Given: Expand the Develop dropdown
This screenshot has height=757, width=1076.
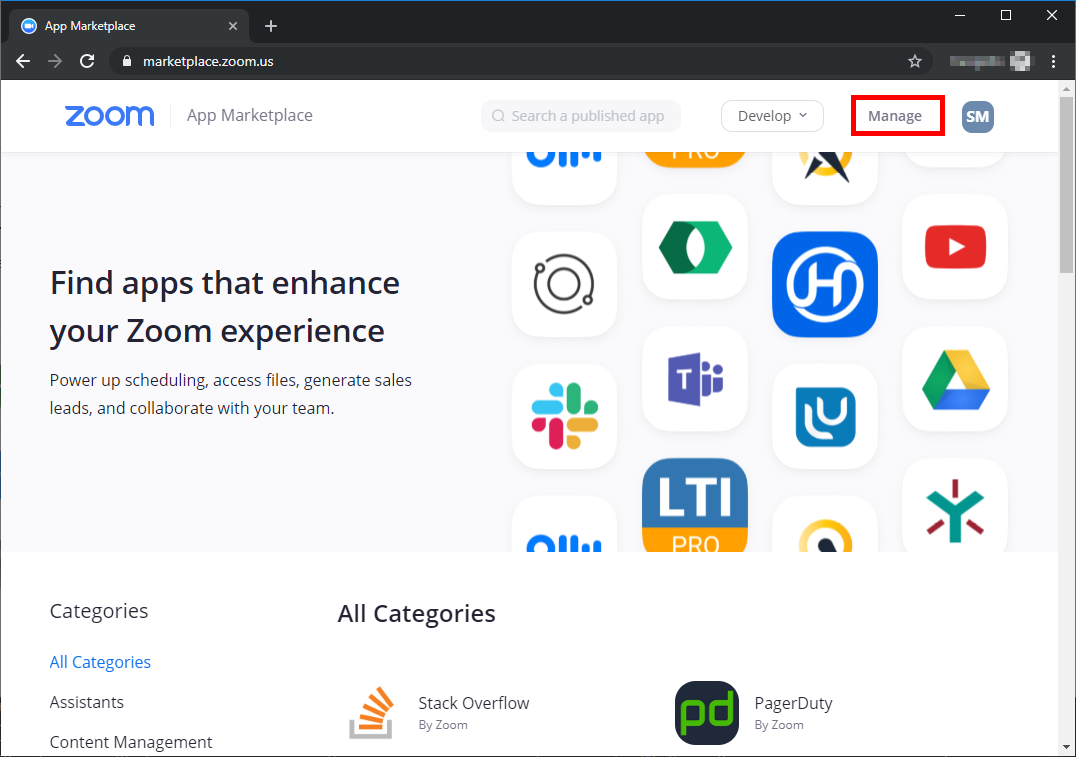Looking at the screenshot, I should click(x=772, y=116).
